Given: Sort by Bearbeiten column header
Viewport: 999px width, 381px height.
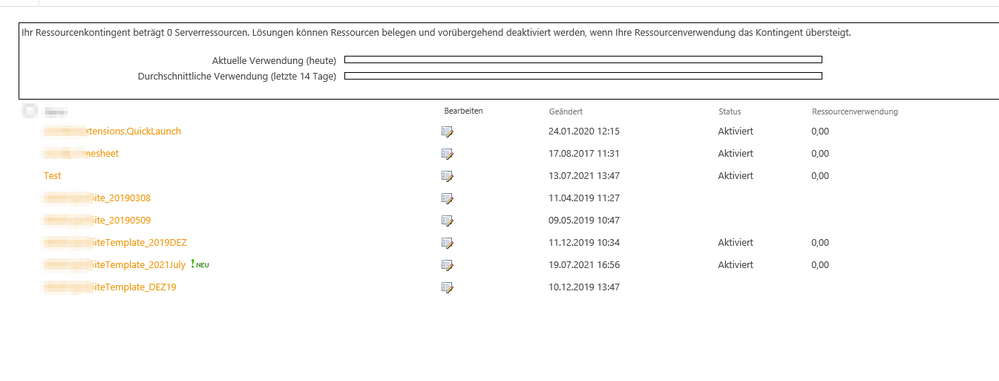Looking at the screenshot, I should coord(464,111).
